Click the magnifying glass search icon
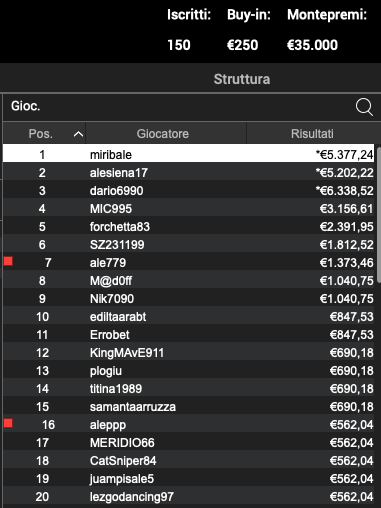 (x=364, y=107)
